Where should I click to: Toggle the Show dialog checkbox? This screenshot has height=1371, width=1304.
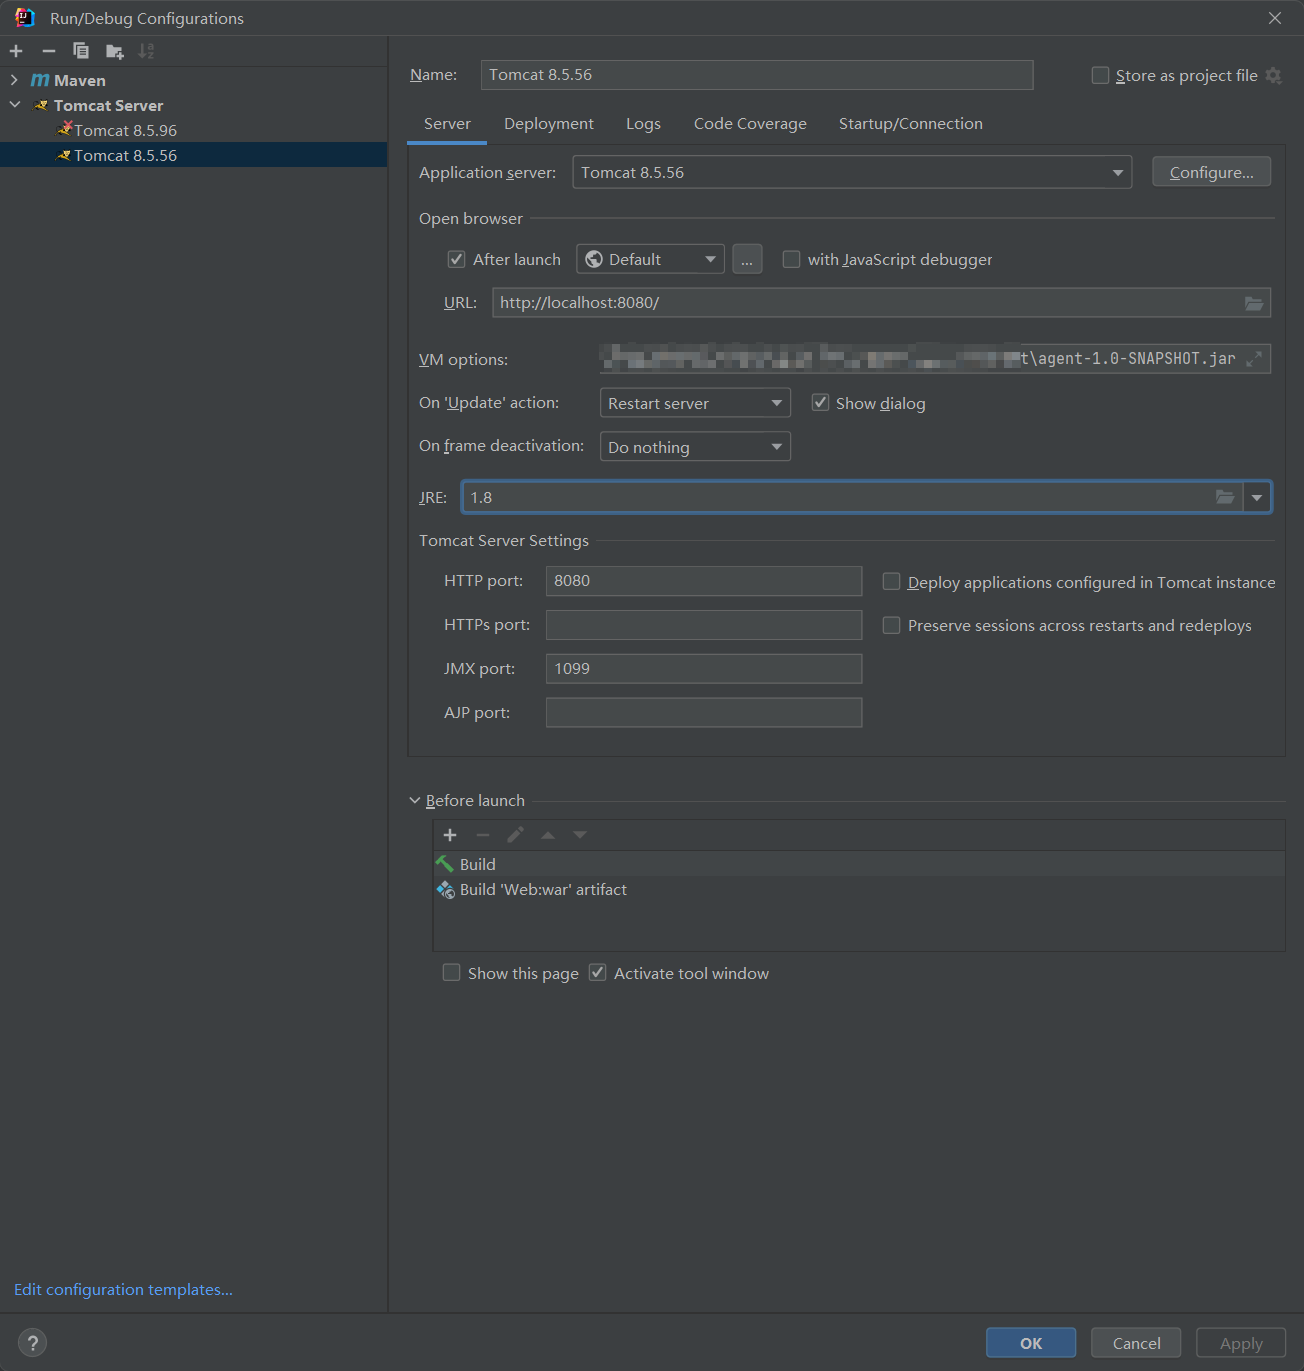820,403
